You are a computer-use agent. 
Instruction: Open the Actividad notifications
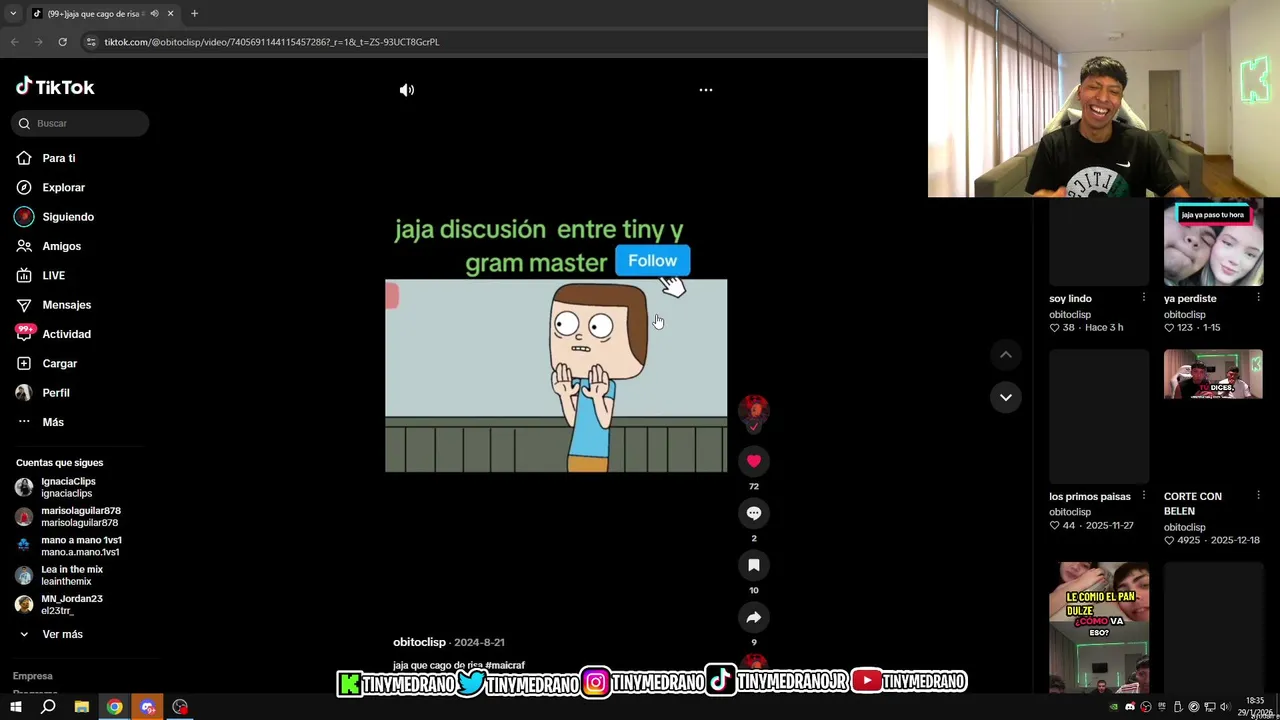(x=54, y=334)
